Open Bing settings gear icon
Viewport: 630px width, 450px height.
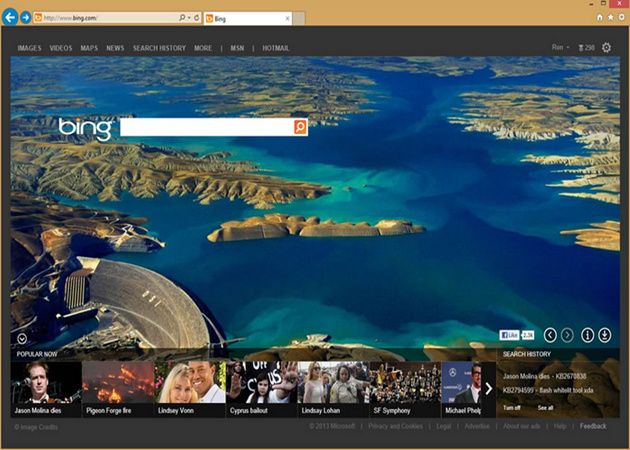pyautogui.click(x=606, y=47)
